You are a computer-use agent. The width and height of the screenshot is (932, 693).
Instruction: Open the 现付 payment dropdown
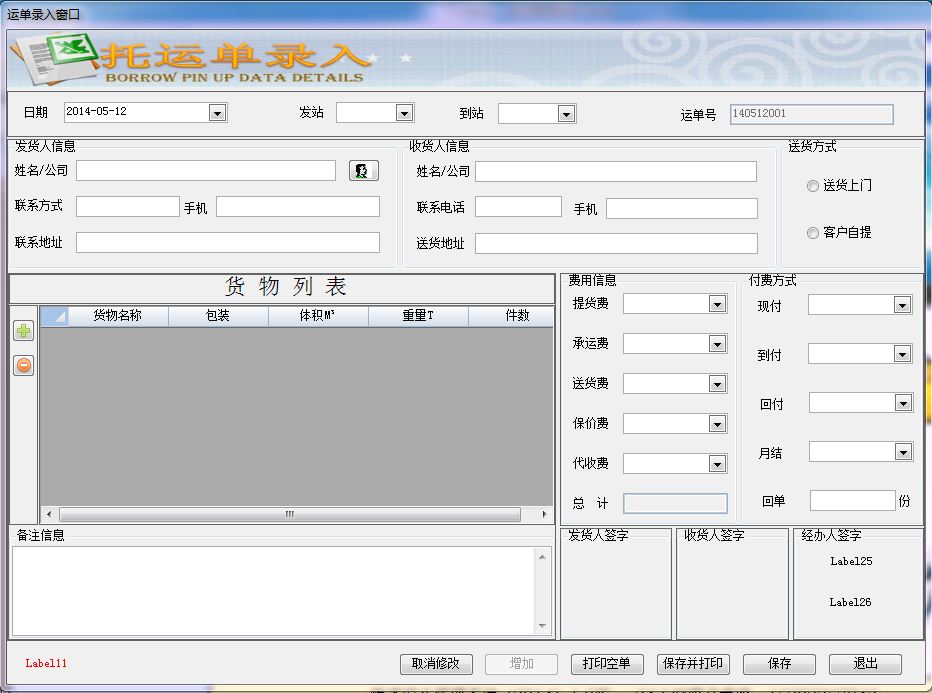coord(902,305)
